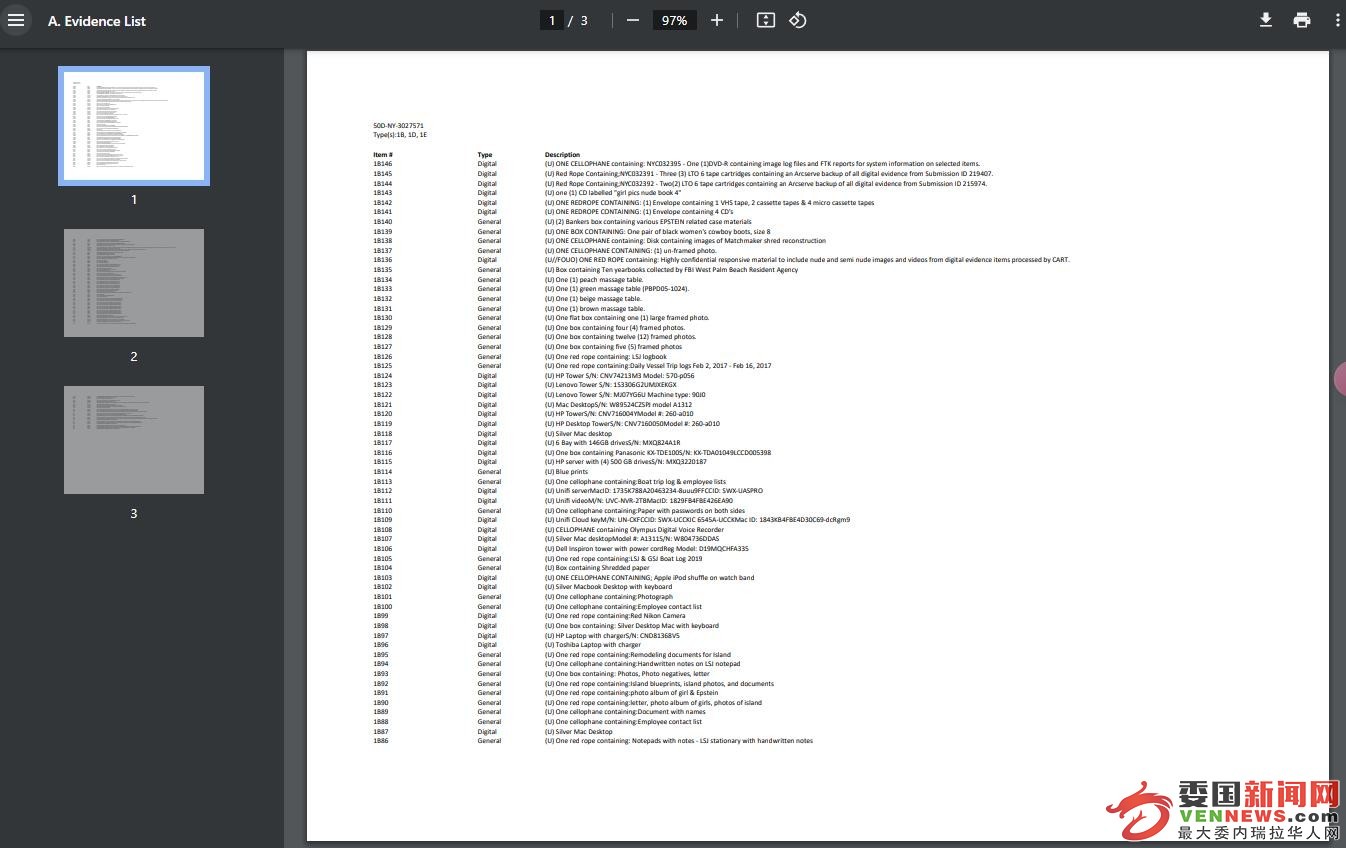Click the HP server with 500 GB drives row
The width and height of the screenshot is (1346, 848).
(x=625, y=462)
